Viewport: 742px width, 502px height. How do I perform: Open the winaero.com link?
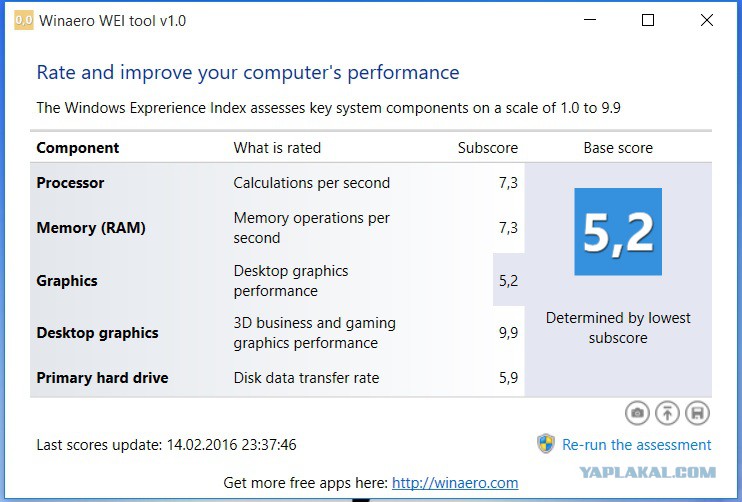click(x=454, y=483)
